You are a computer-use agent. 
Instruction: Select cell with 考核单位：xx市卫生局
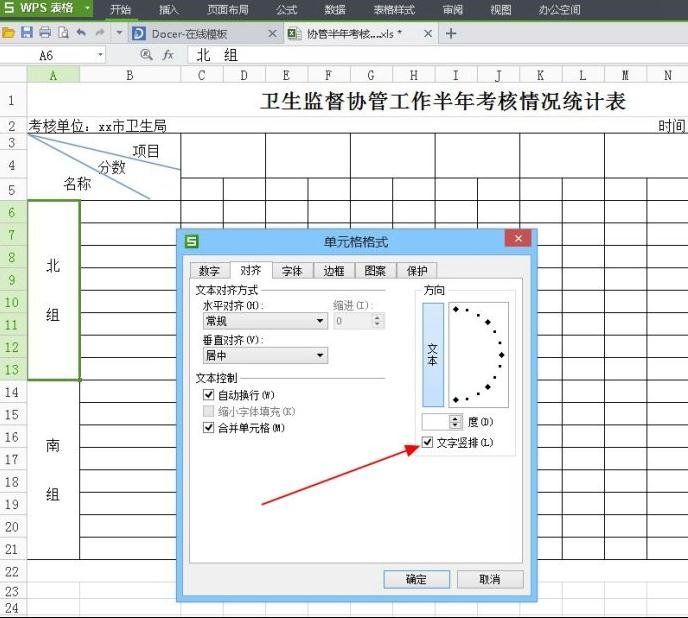(x=97, y=126)
